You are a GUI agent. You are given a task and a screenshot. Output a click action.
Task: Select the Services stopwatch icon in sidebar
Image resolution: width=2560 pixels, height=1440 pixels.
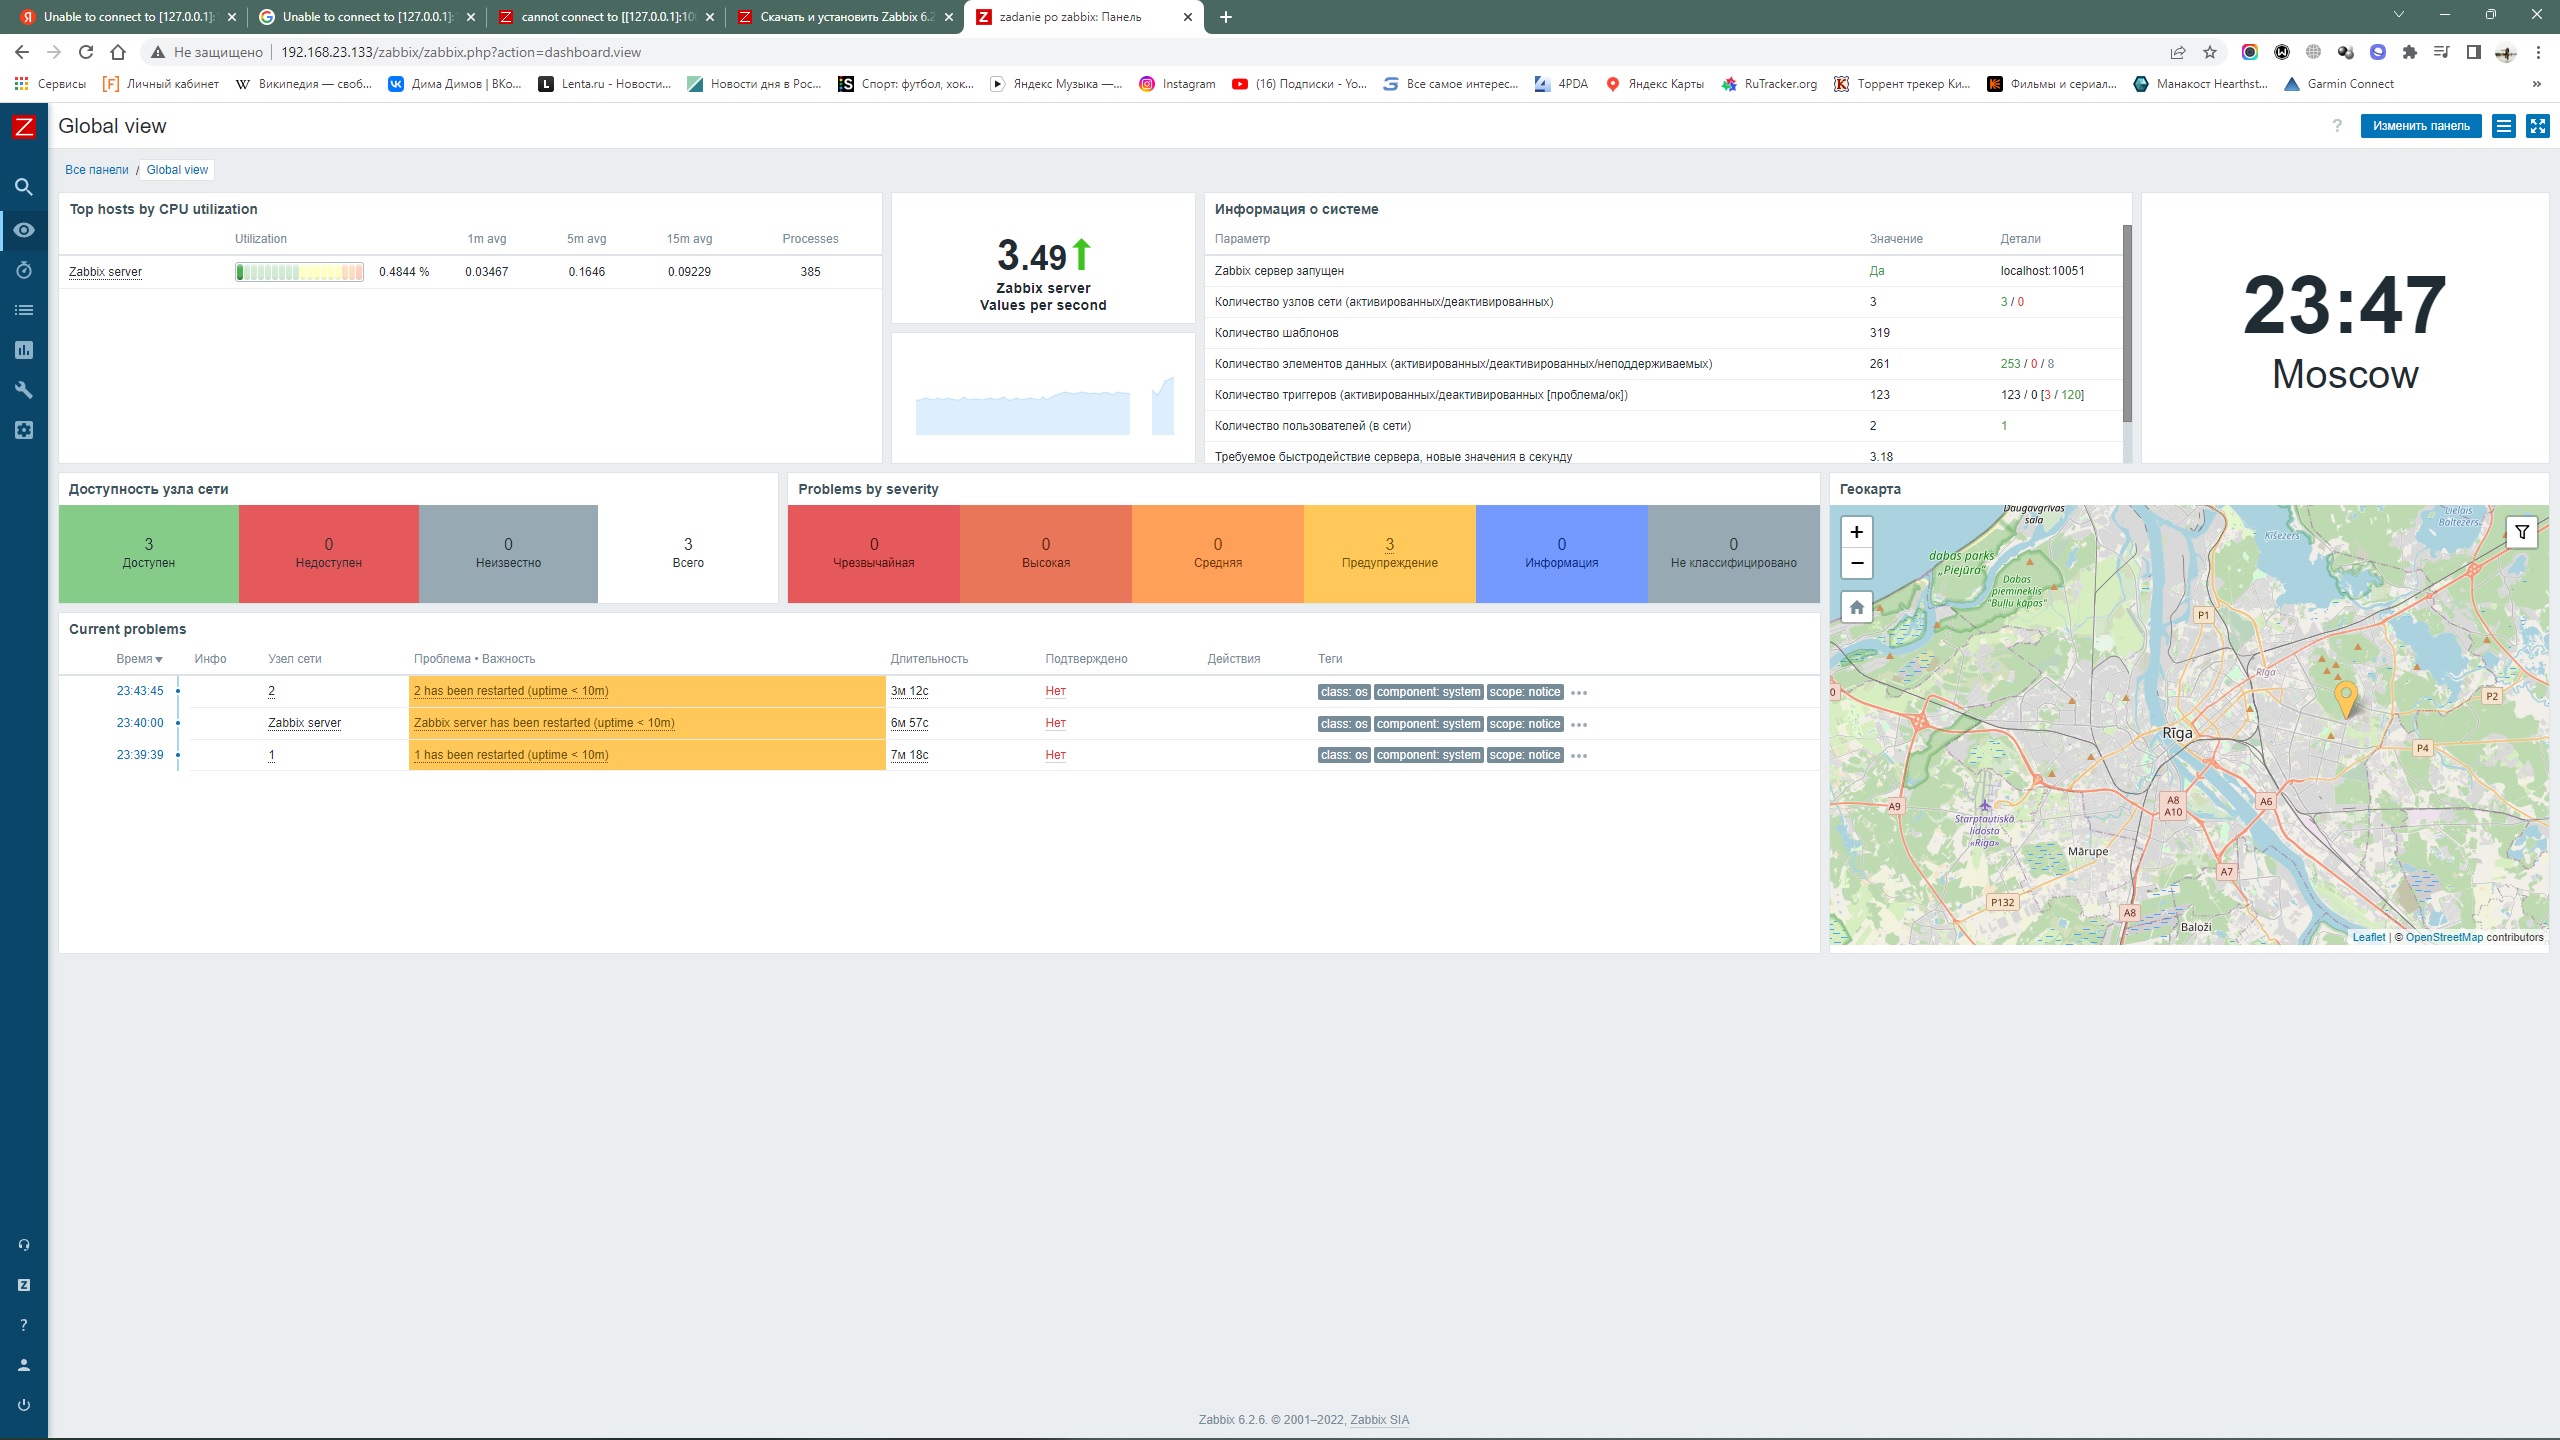(24, 269)
